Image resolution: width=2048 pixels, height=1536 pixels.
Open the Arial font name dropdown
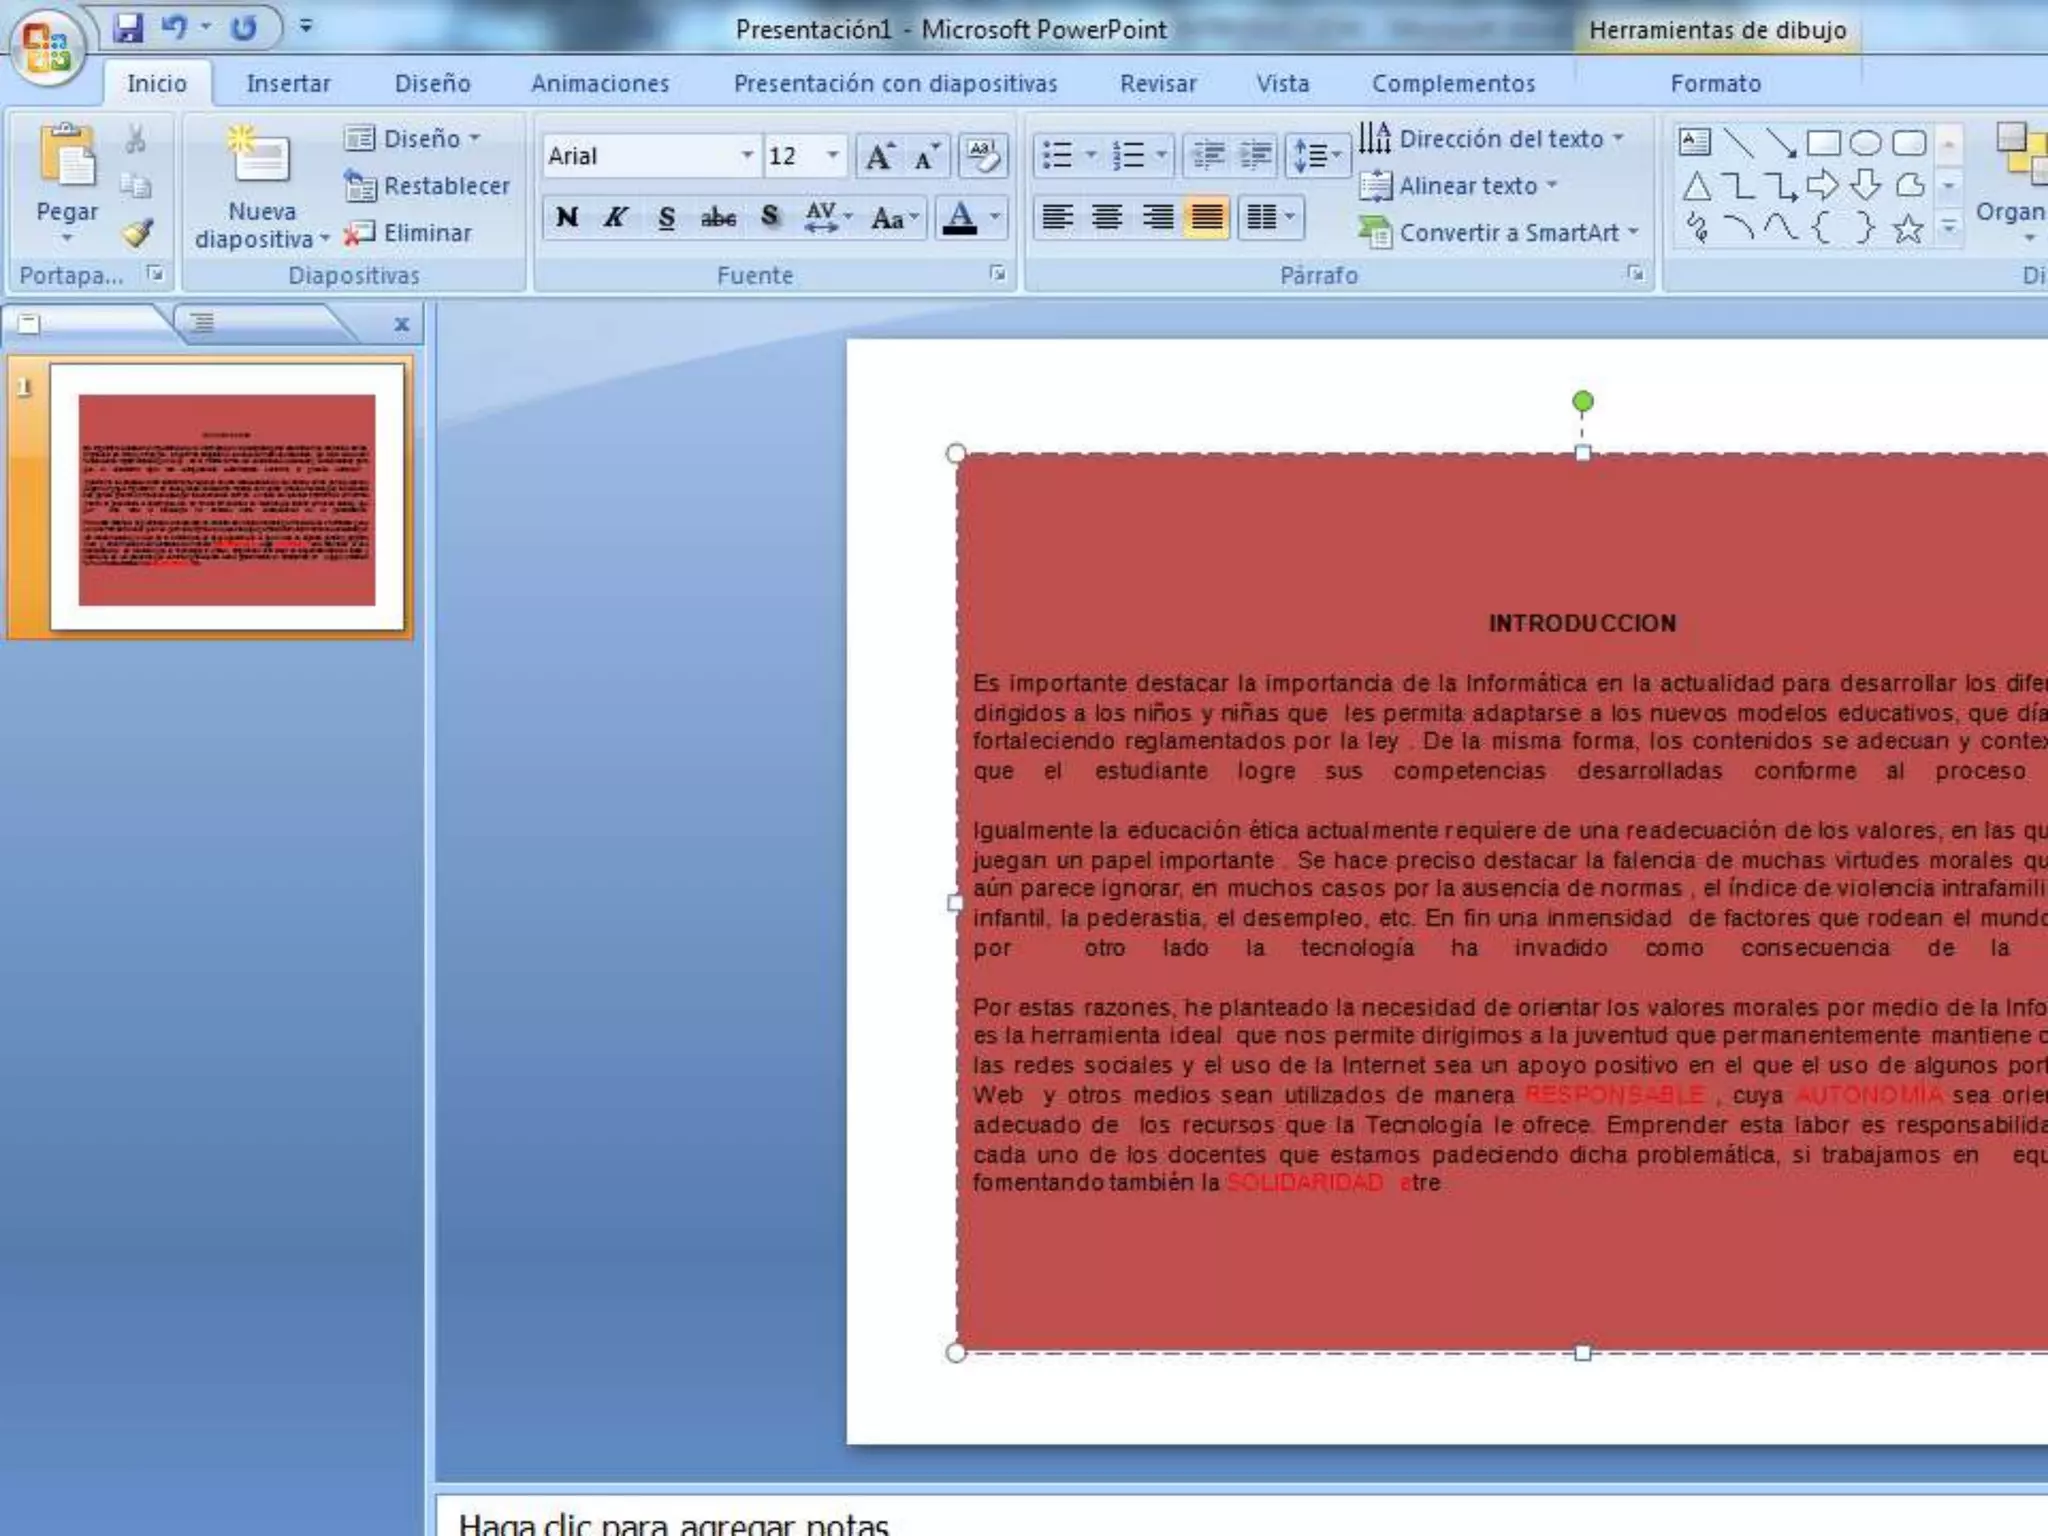coord(746,156)
